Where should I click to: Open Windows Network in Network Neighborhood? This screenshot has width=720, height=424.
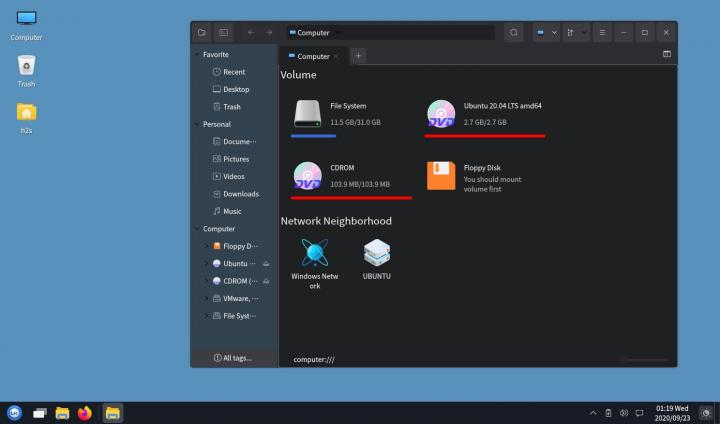(314, 253)
